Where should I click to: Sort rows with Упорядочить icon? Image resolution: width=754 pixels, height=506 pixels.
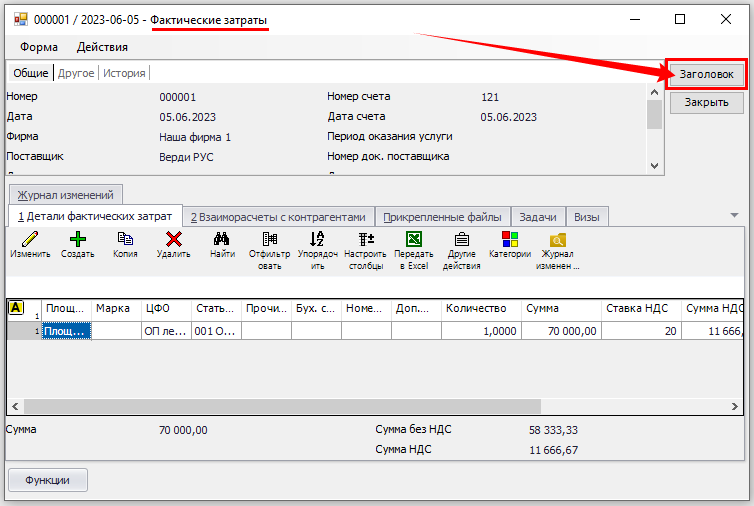pyautogui.click(x=317, y=239)
